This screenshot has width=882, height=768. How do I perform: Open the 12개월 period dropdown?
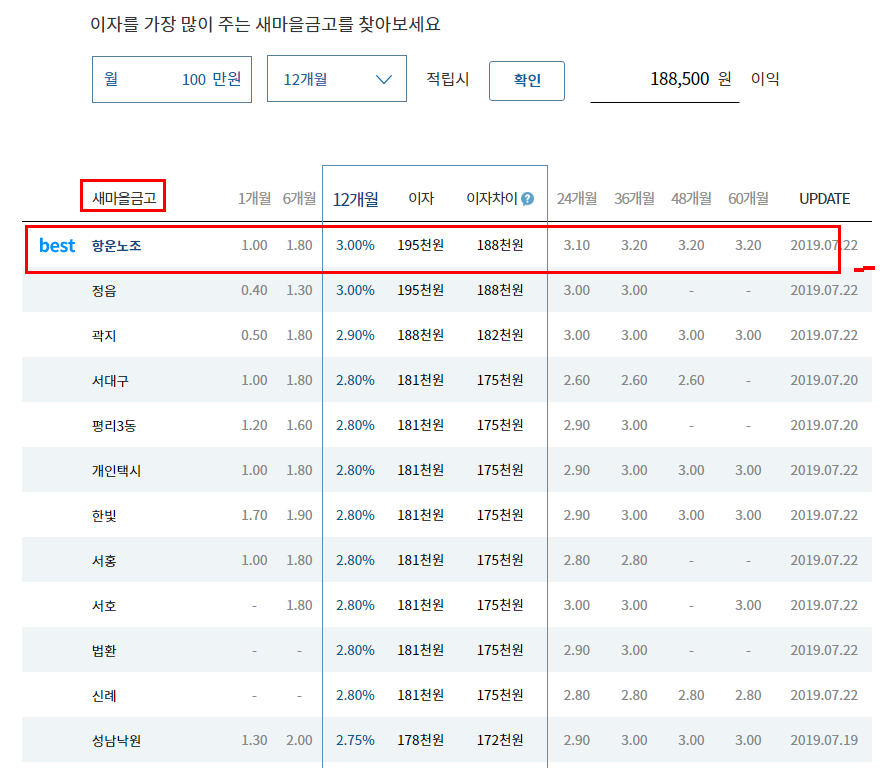pyautogui.click(x=336, y=79)
